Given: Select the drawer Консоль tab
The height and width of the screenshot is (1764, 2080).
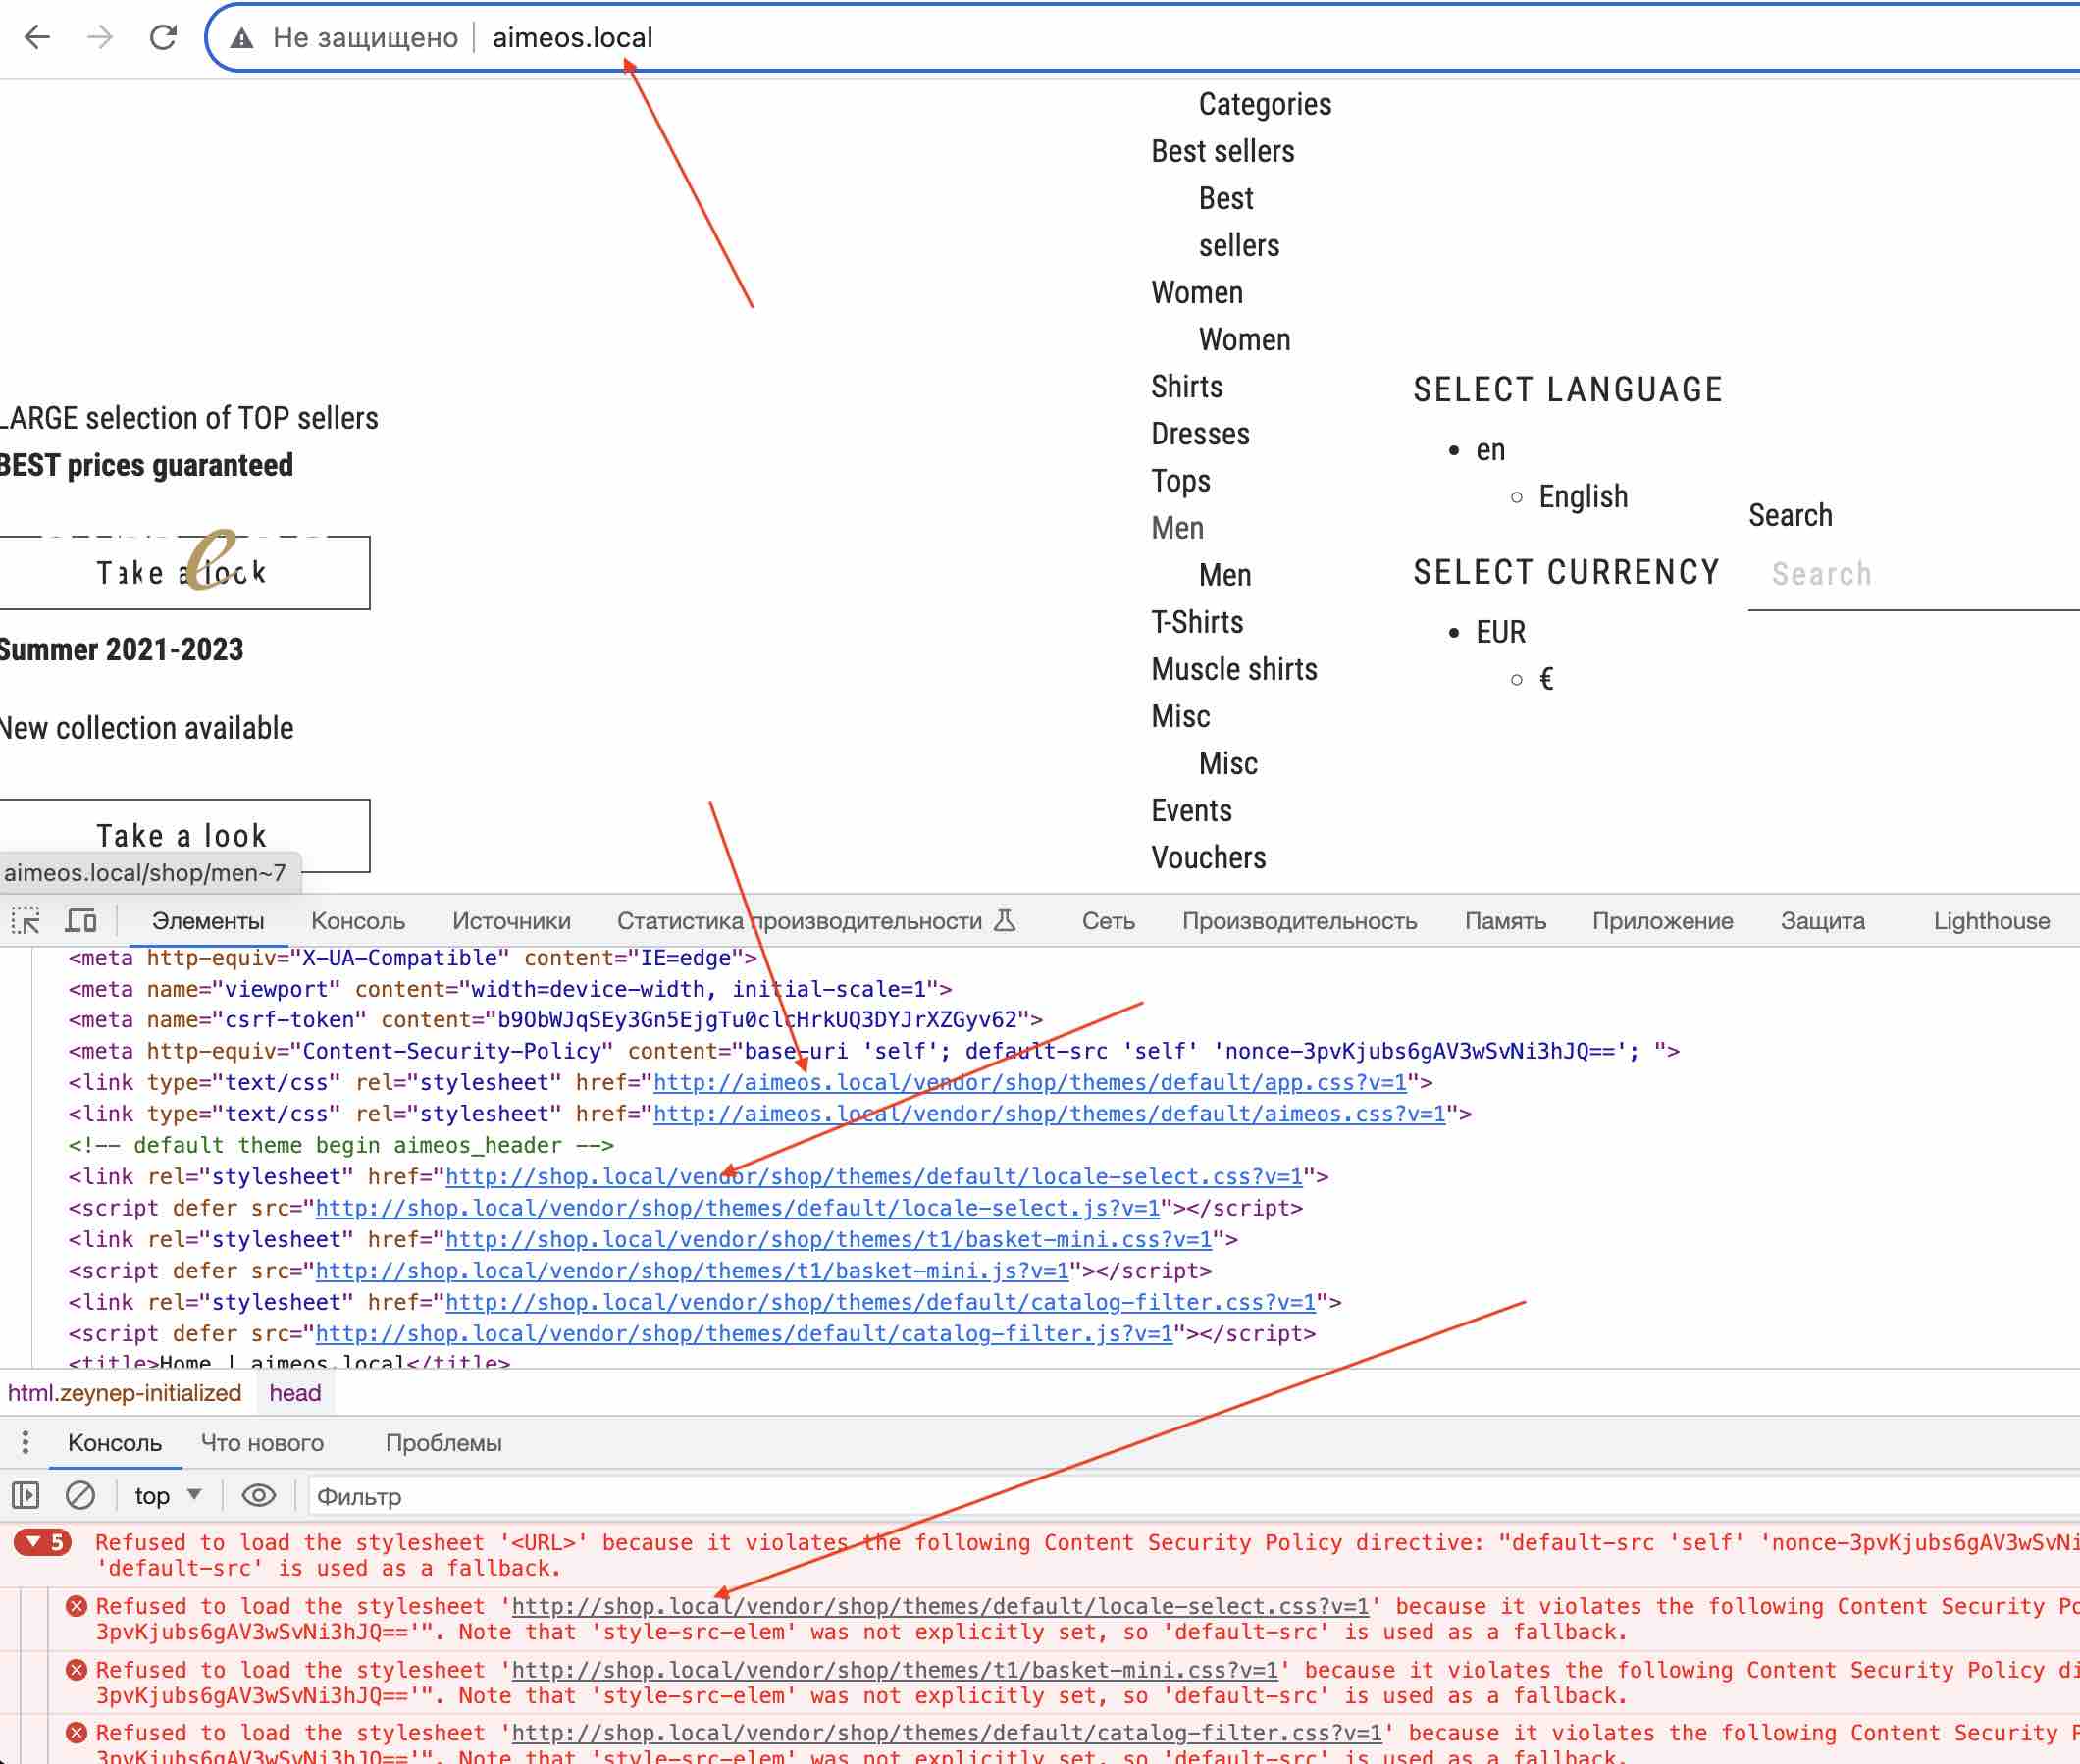Looking at the screenshot, I should 115,1442.
